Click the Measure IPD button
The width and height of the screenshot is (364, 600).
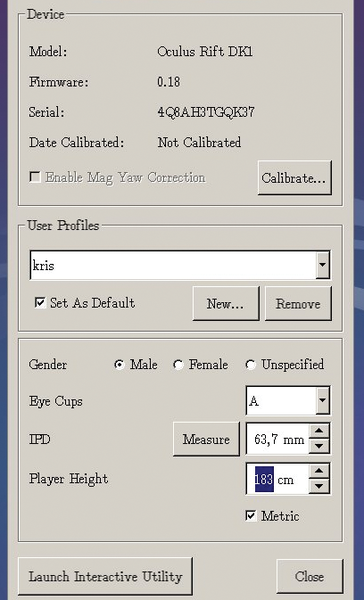tap(206, 439)
